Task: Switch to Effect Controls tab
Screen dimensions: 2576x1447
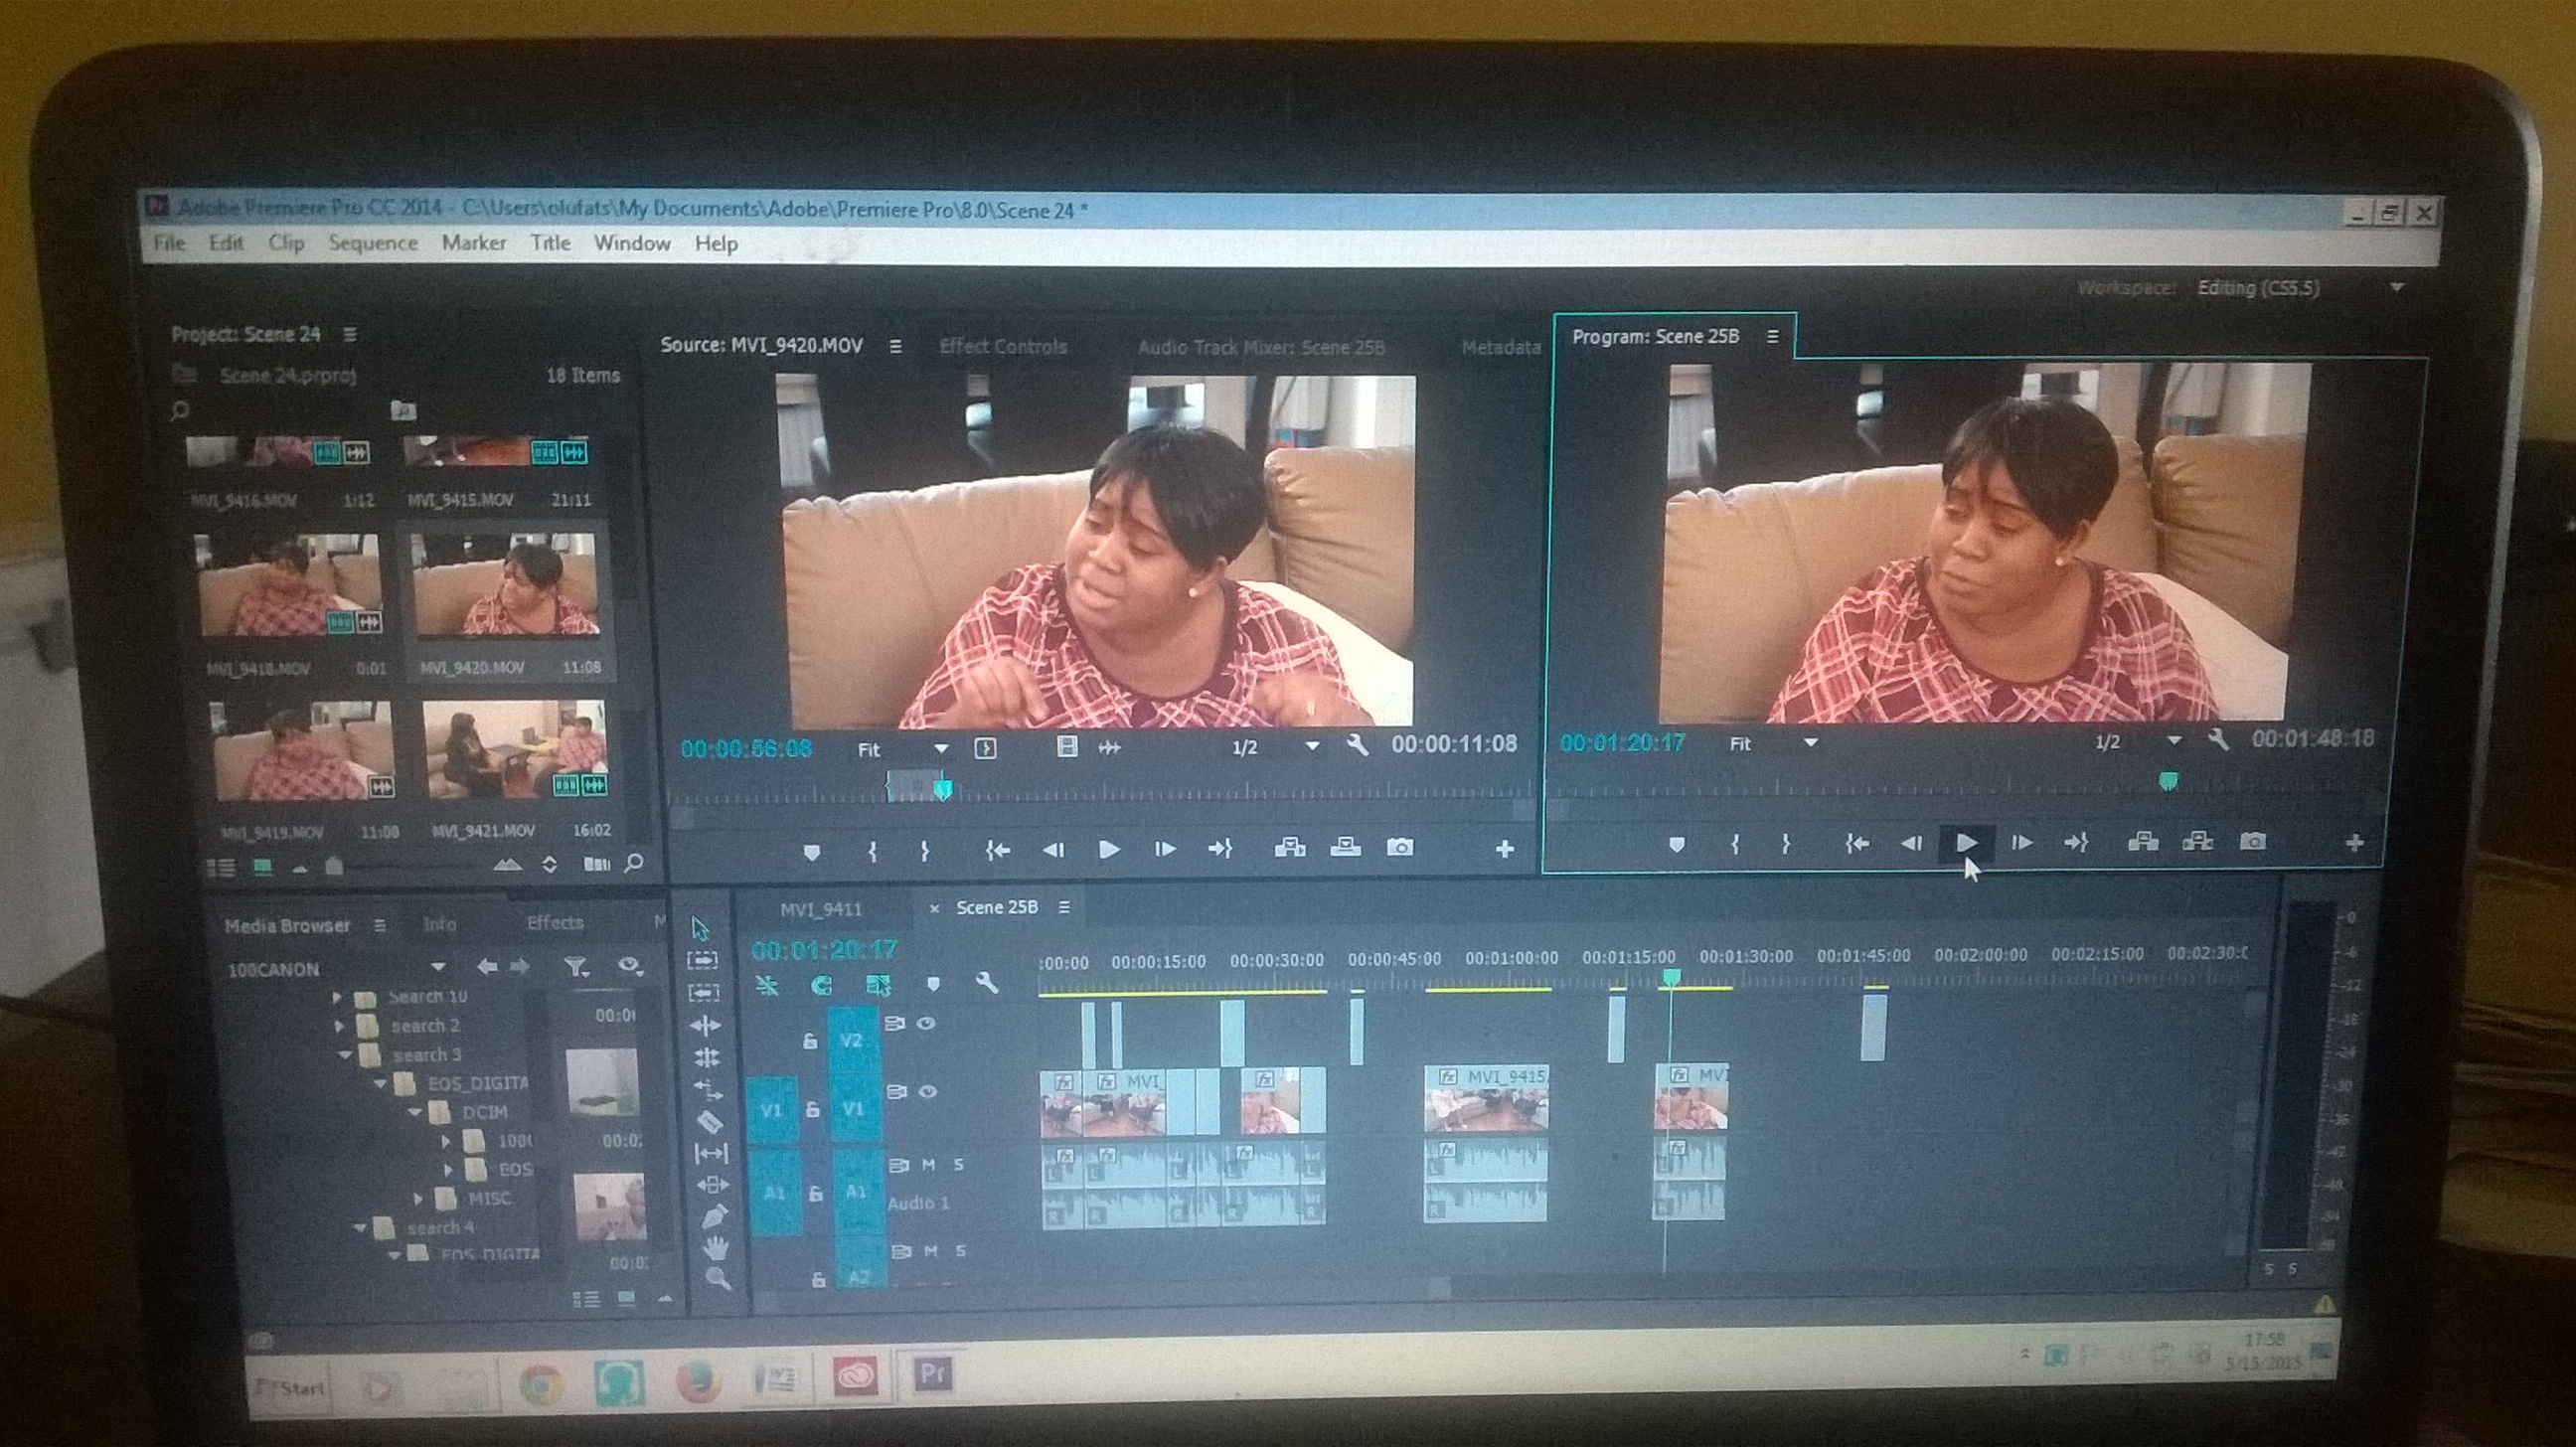Action: pyautogui.click(x=1002, y=346)
